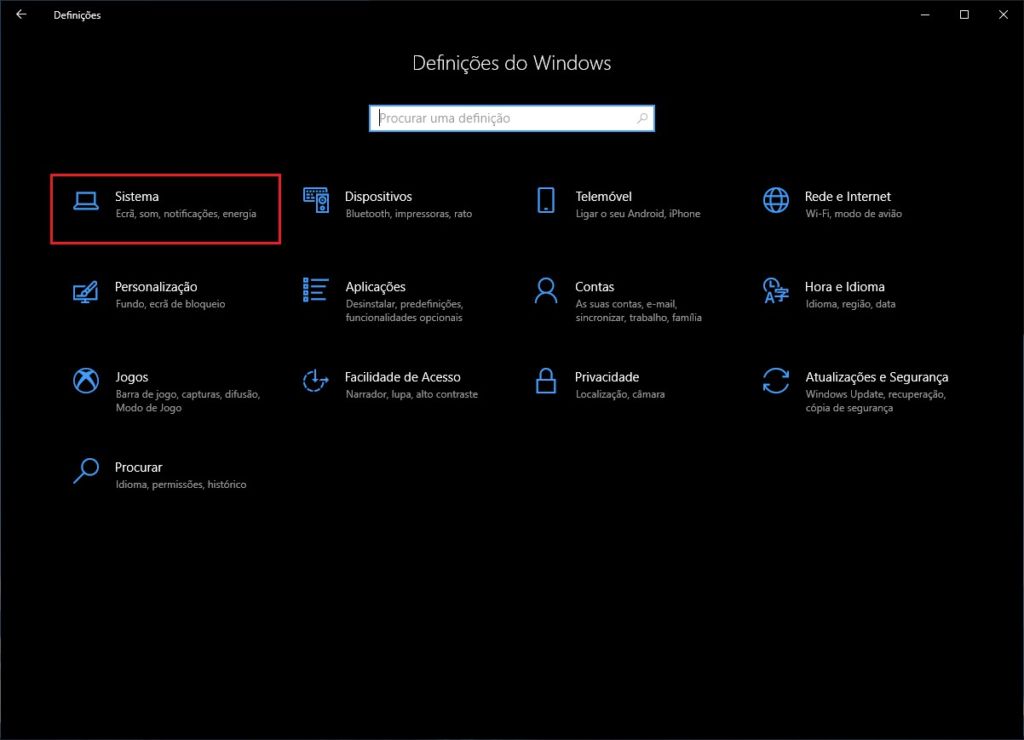The image size is (1024, 740).
Task: Click the 'Definições do Windows' heading
Action: click(x=512, y=63)
